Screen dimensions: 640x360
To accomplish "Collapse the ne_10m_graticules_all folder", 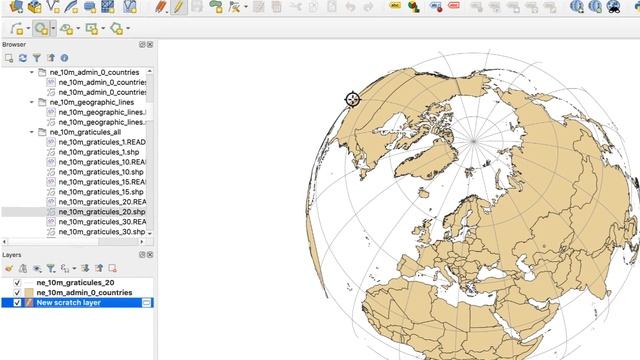I will point(32,132).
